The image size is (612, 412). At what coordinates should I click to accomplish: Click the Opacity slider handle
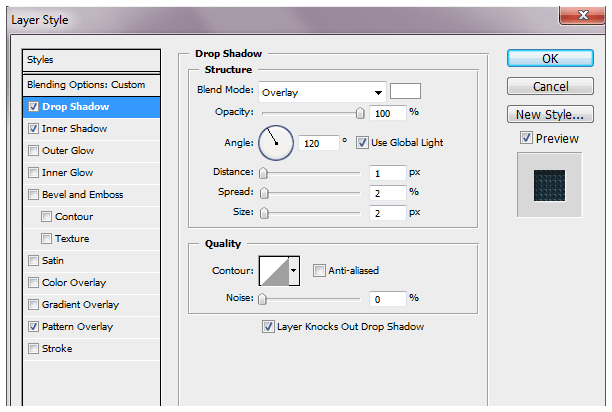359,113
